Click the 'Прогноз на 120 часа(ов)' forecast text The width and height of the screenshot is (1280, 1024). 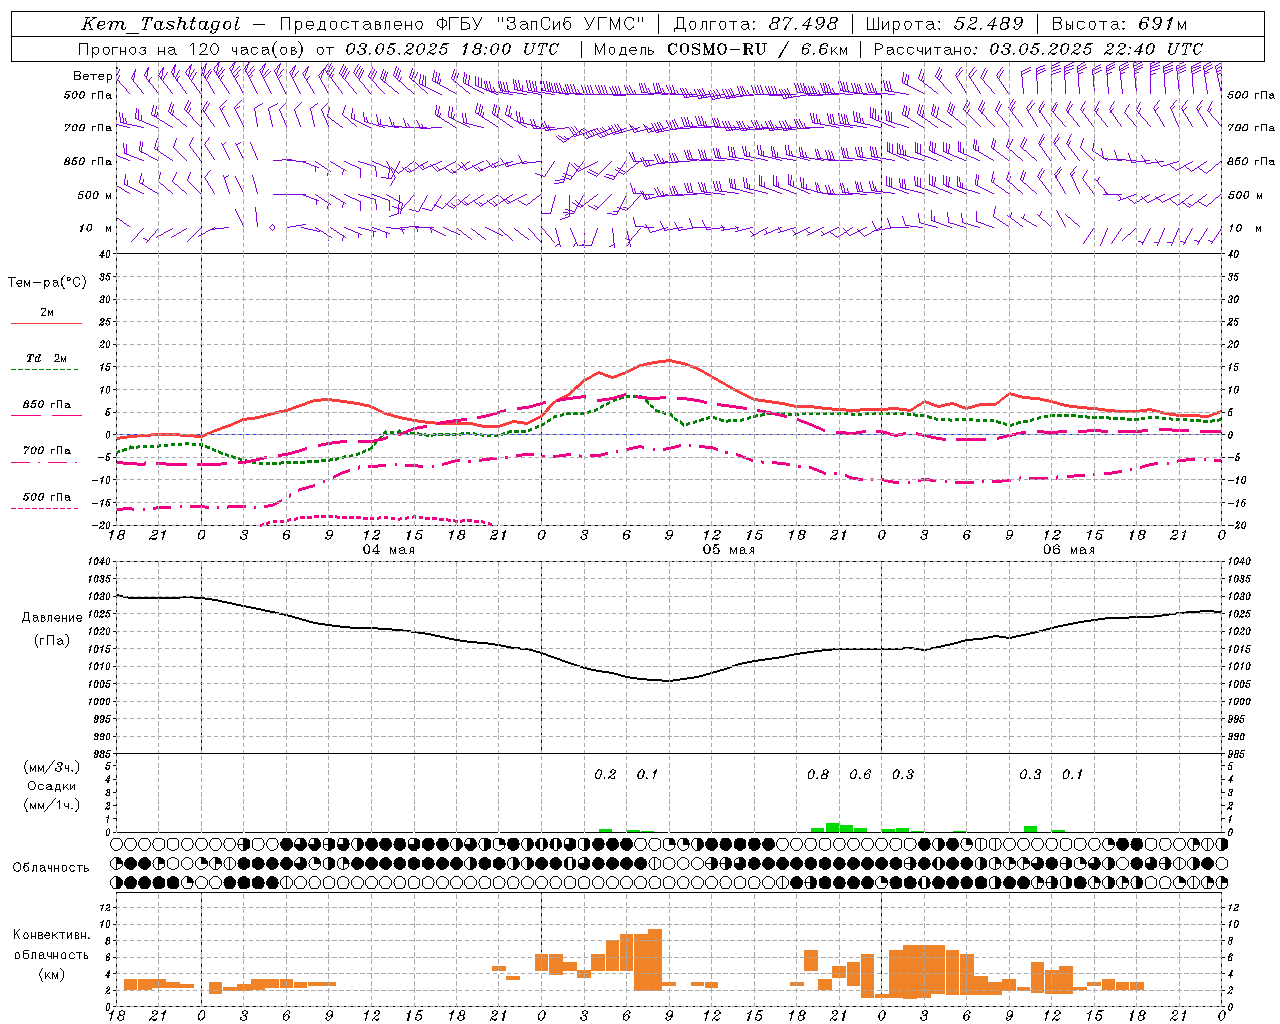tap(193, 49)
